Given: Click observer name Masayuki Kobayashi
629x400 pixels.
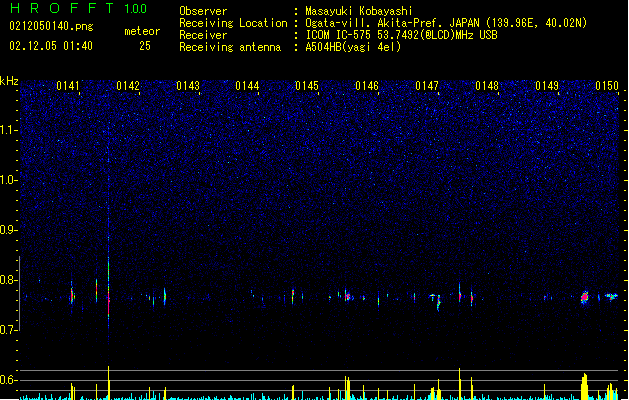Looking at the screenshot, I should 359,11.
